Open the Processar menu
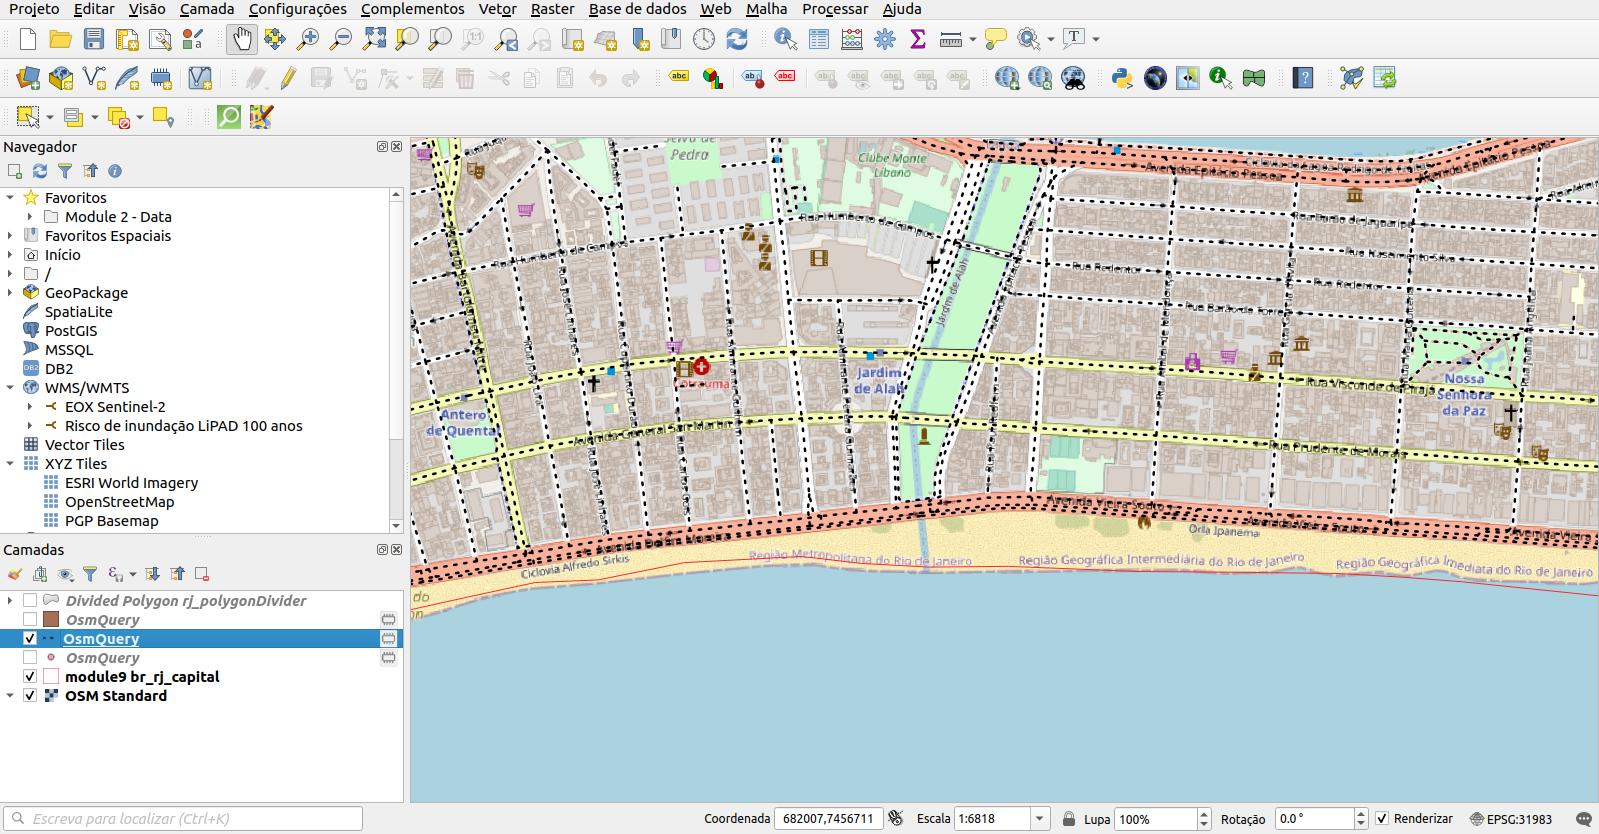This screenshot has height=834, width=1599. pyautogui.click(x=835, y=9)
